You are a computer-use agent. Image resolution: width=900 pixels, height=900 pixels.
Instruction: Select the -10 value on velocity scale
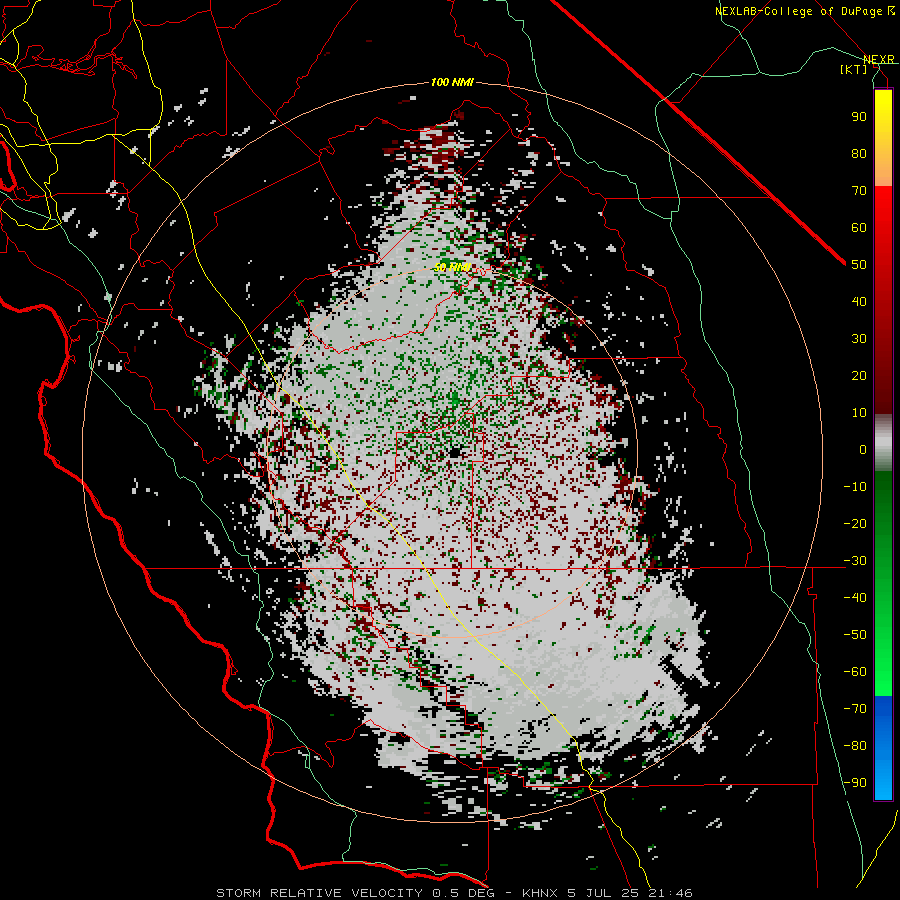pyautogui.click(x=855, y=487)
